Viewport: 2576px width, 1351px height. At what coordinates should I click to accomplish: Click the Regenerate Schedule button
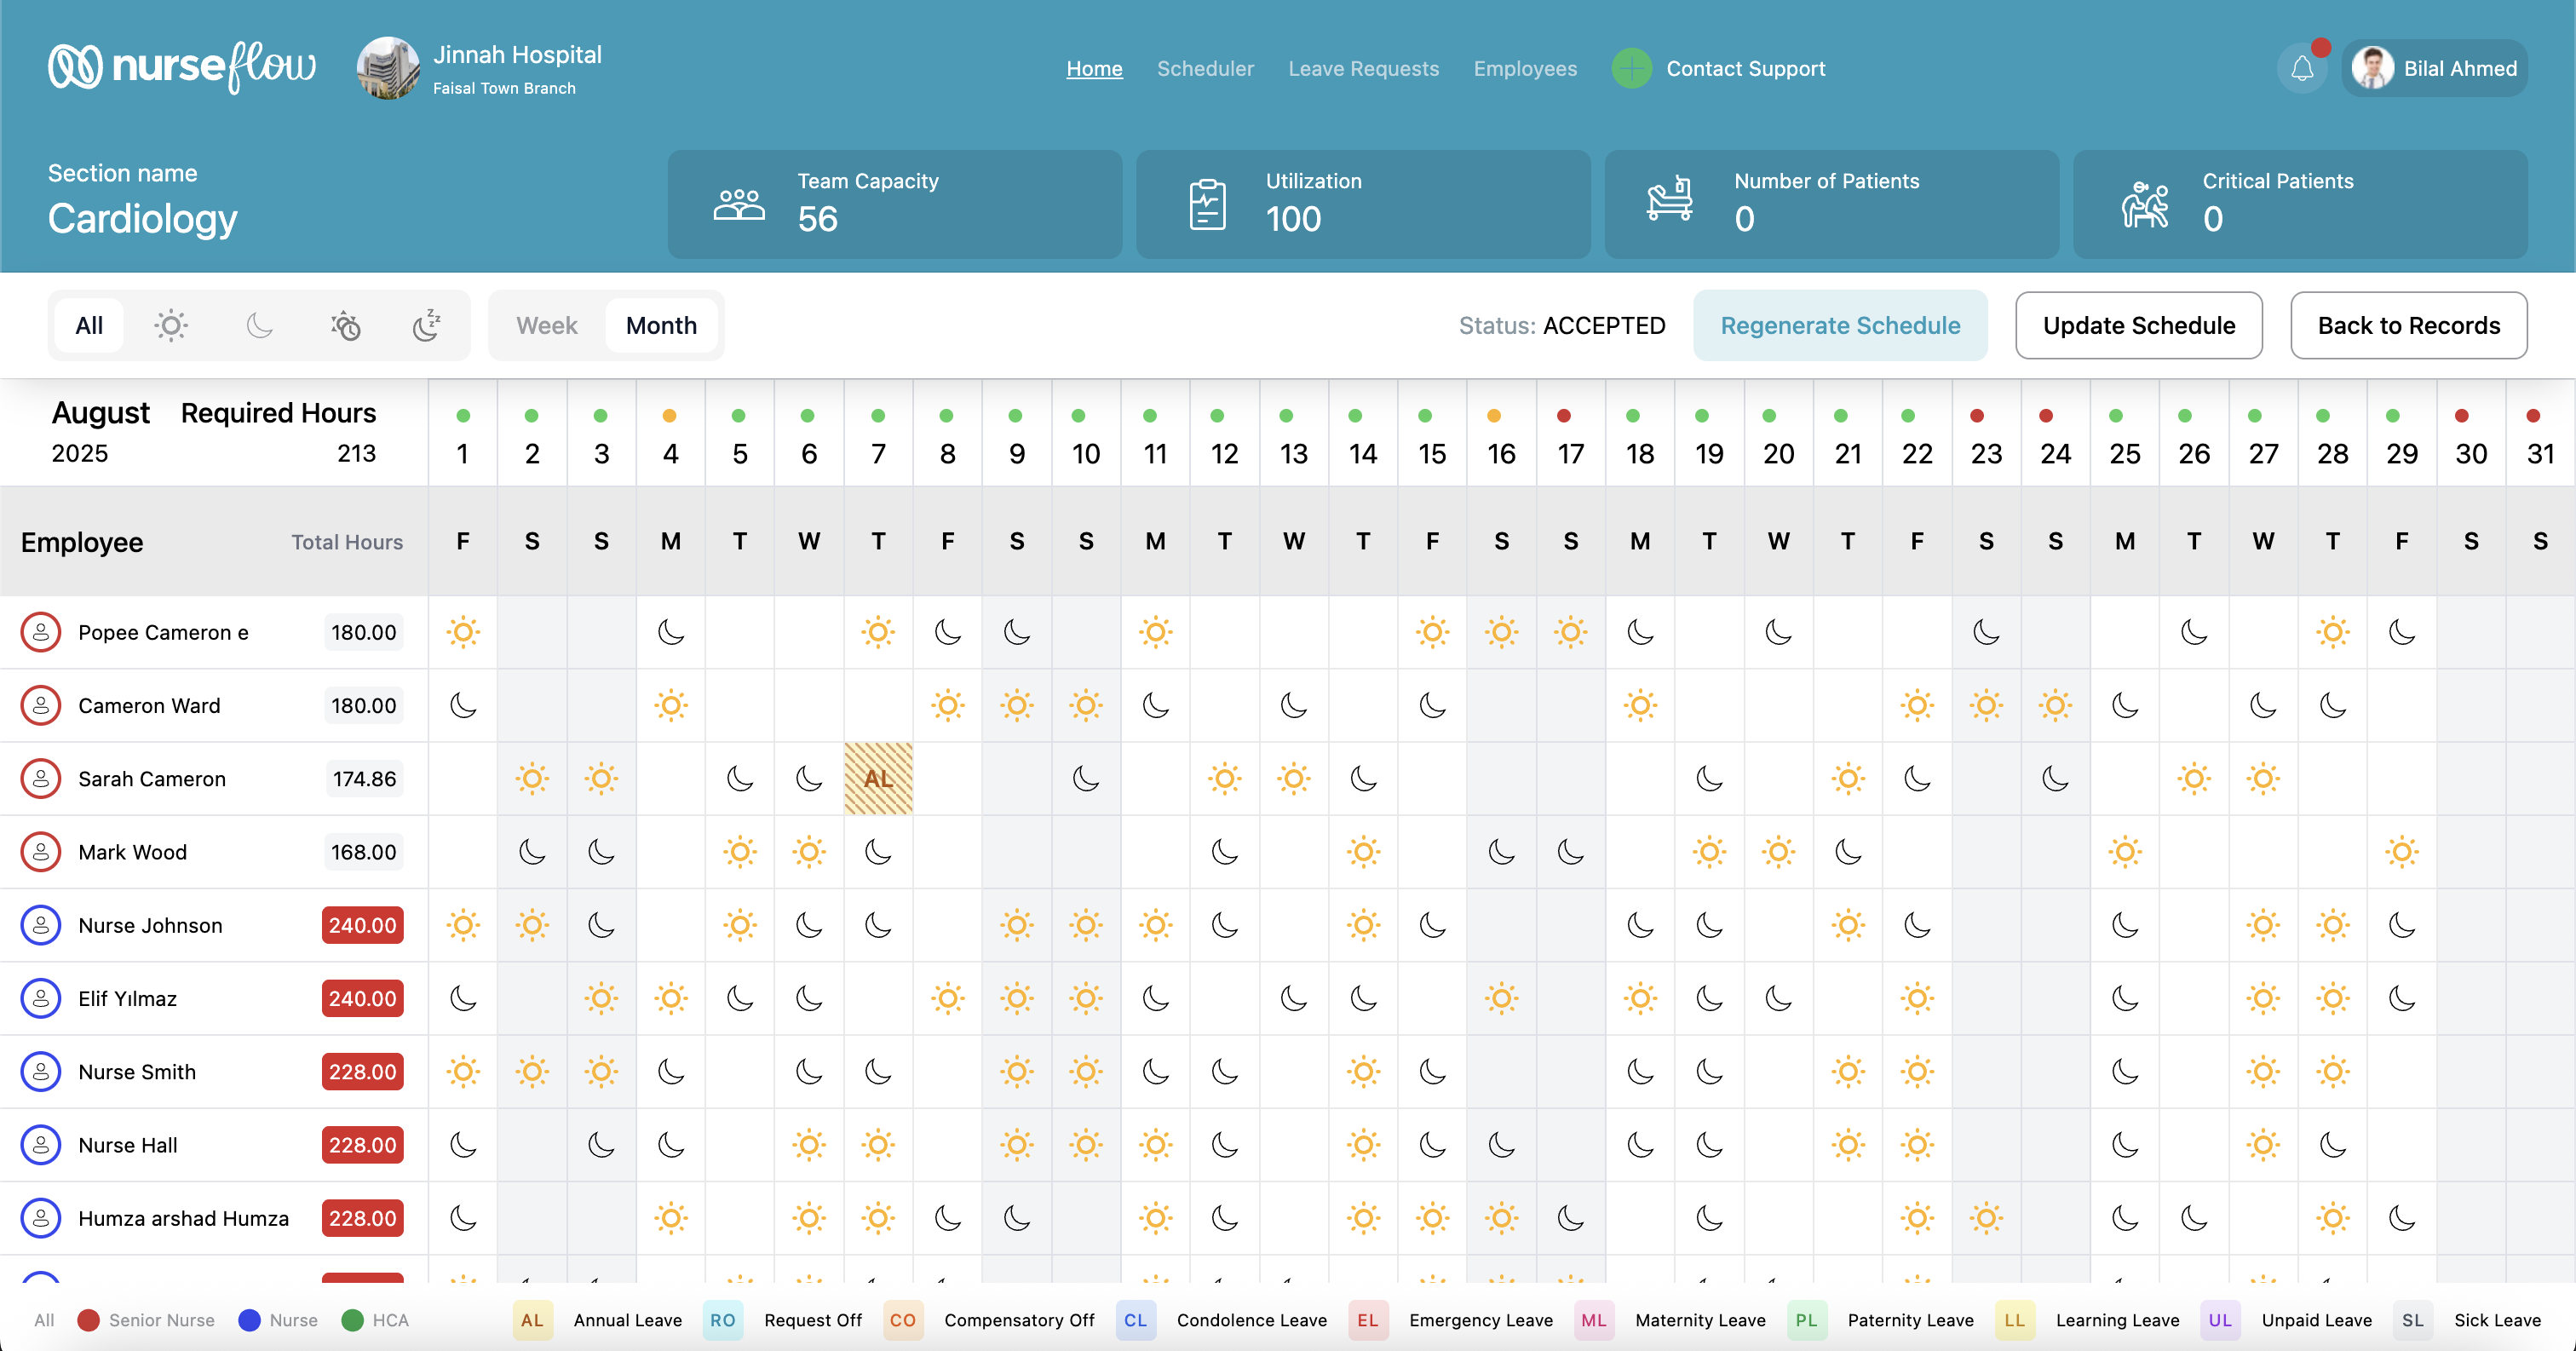click(1841, 325)
